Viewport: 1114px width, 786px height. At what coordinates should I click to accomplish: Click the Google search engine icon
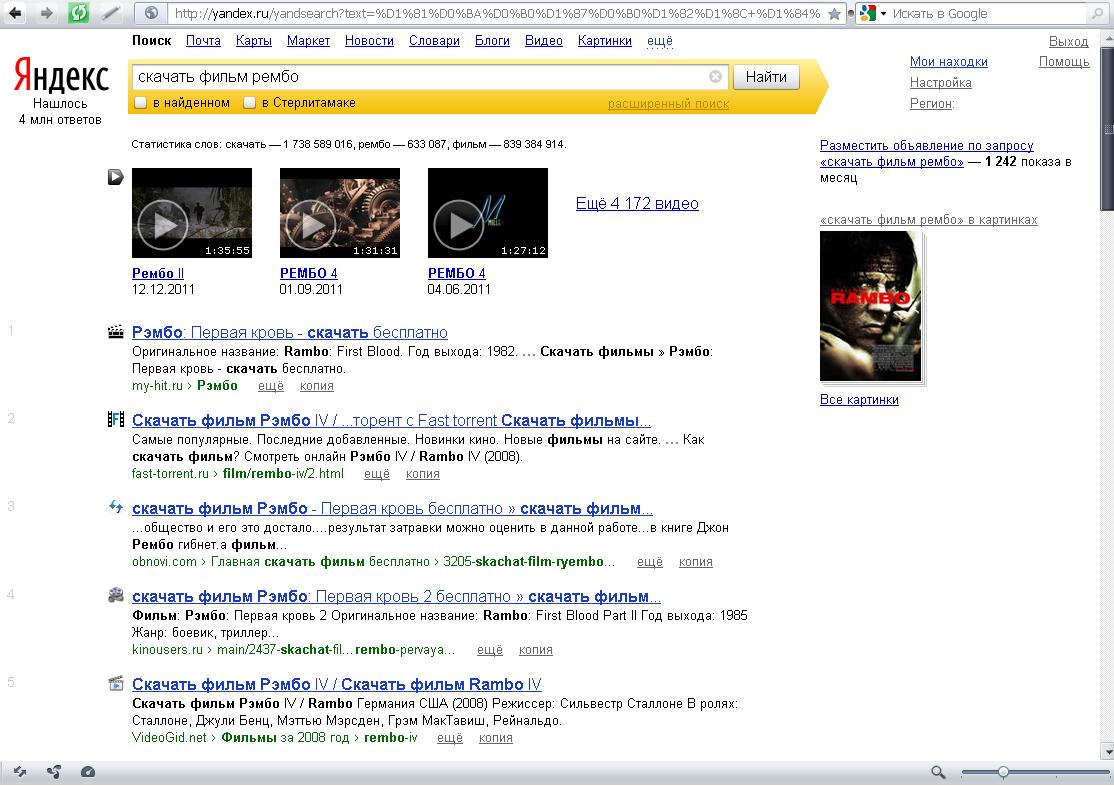[x=867, y=13]
